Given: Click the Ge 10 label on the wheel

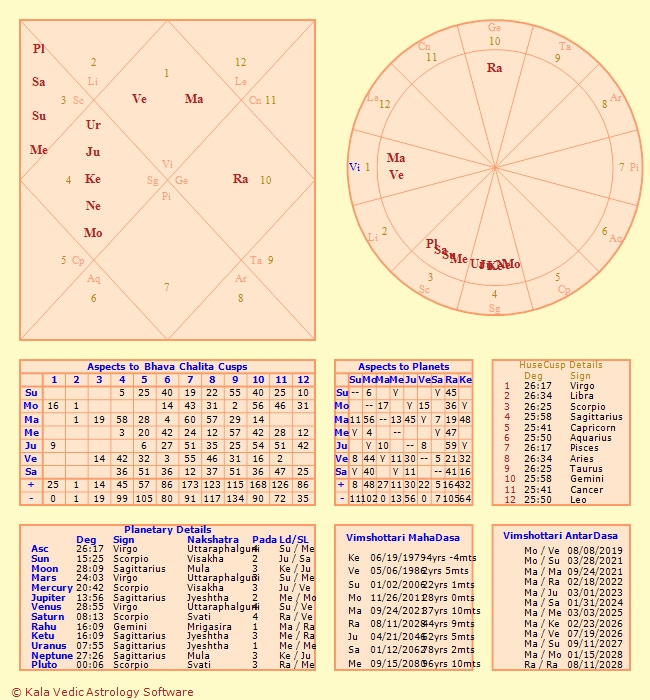Looking at the screenshot, I should tap(494, 34).
